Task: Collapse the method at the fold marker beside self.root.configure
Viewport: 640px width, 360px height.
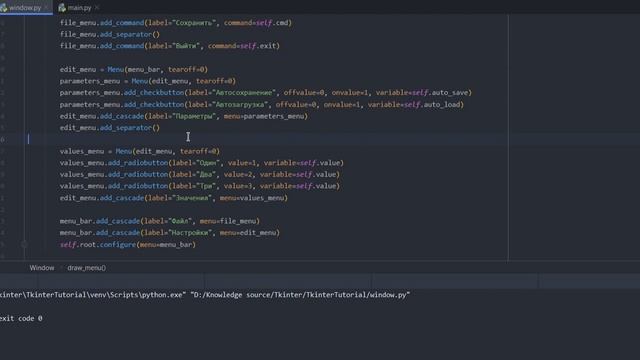Action: (24, 244)
